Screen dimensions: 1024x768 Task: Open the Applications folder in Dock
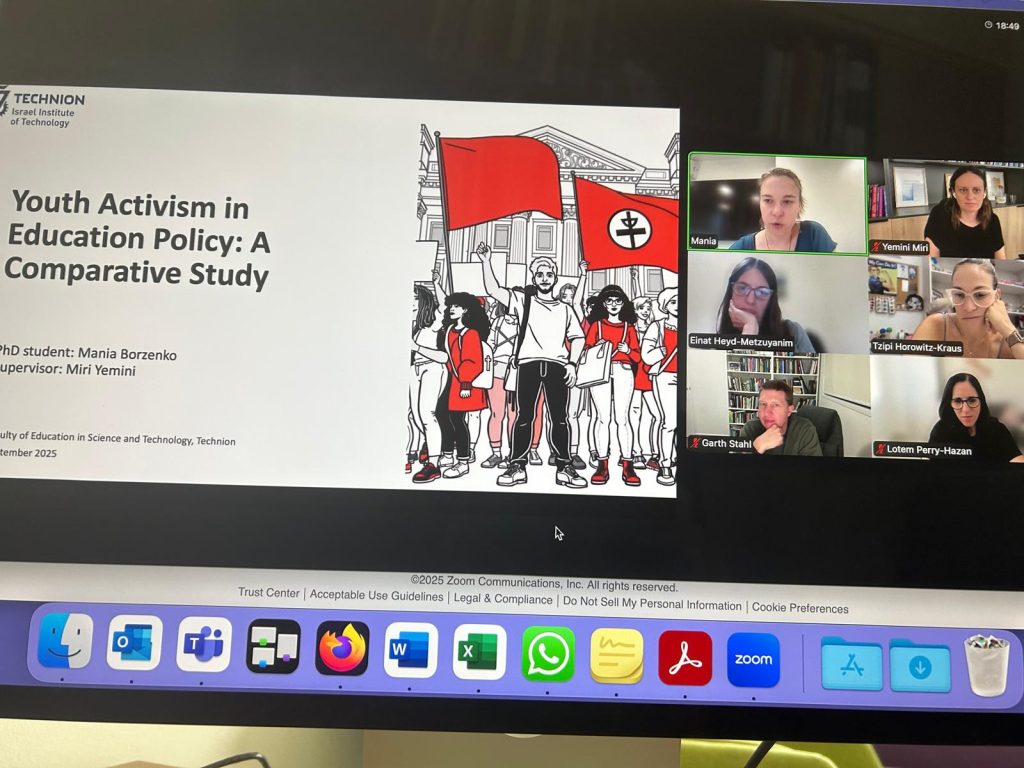[852, 663]
